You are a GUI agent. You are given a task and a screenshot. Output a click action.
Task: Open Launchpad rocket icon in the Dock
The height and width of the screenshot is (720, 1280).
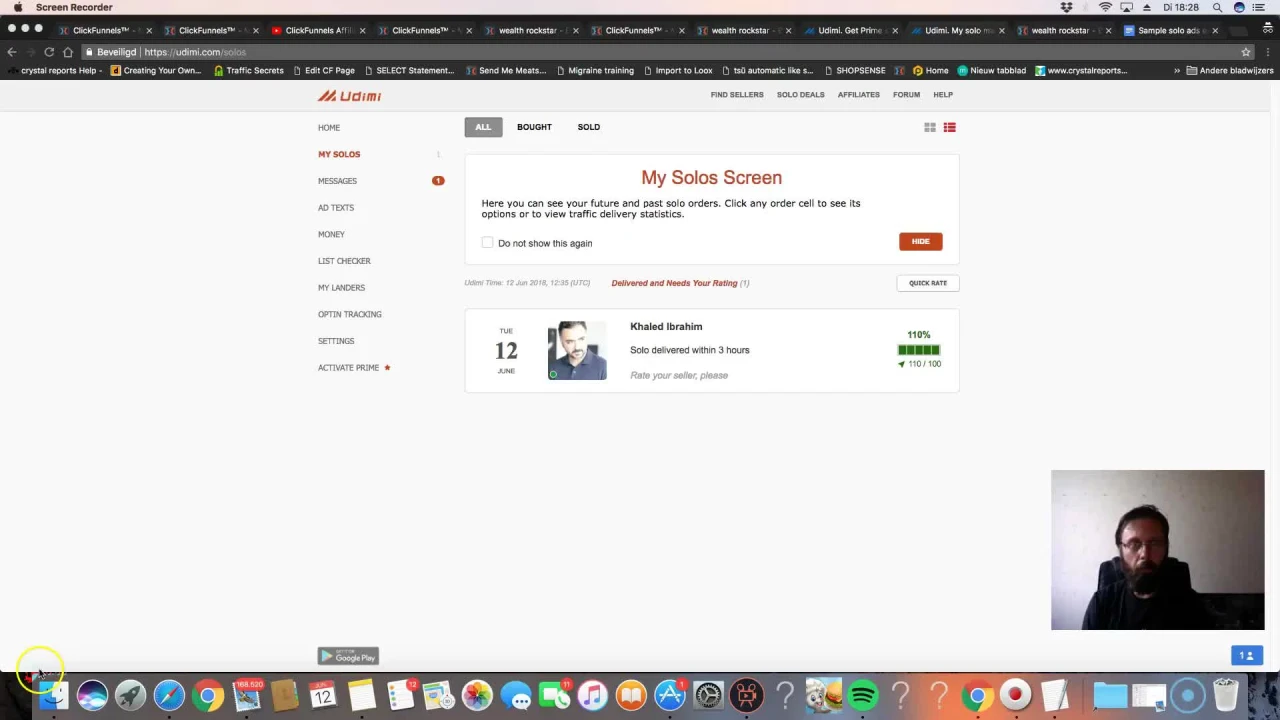(130, 695)
